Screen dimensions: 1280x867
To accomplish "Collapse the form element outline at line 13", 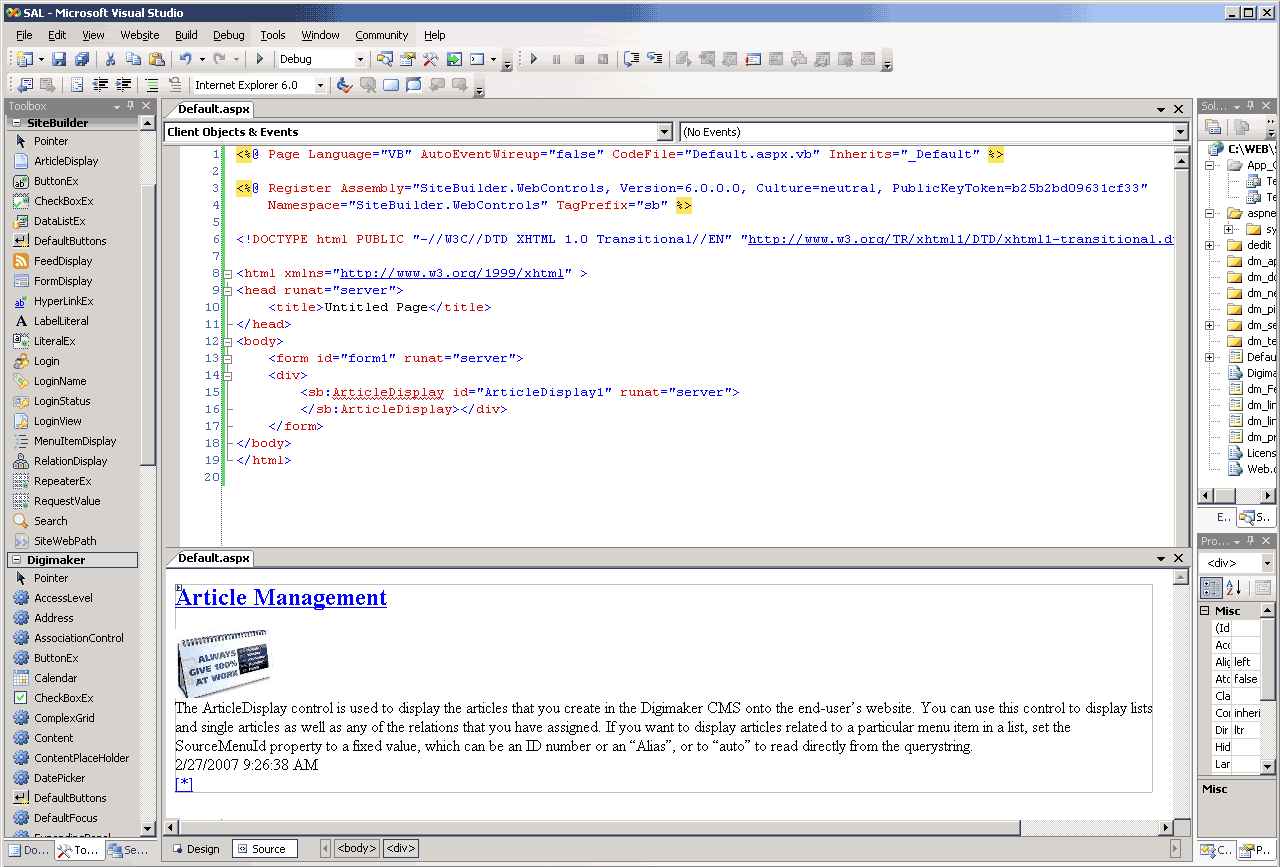I will (x=229, y=359).
